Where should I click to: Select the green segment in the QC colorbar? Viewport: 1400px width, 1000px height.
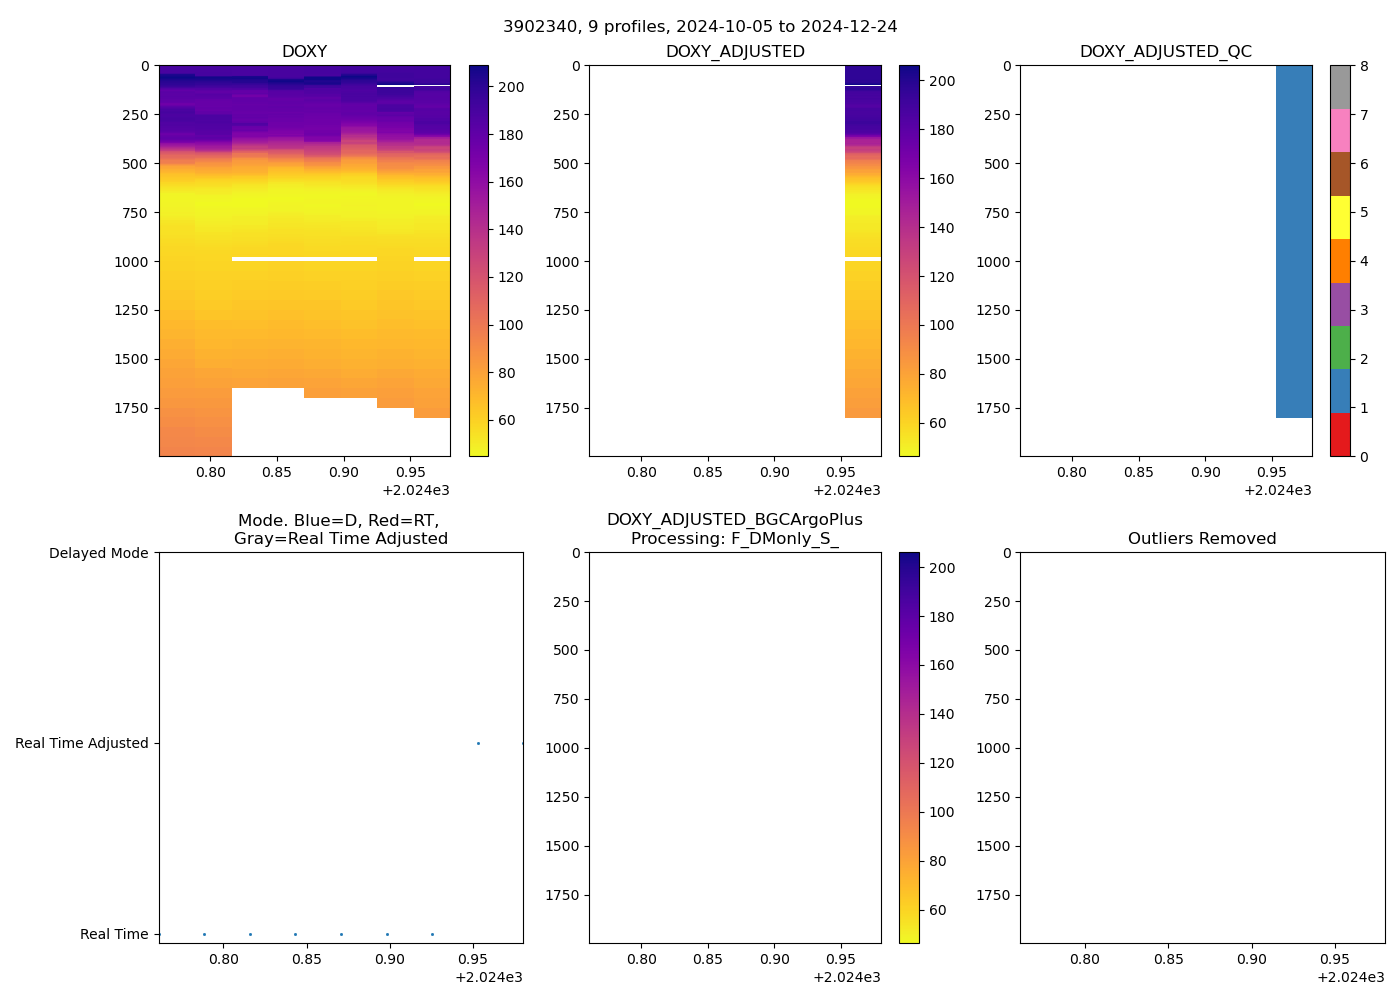[1340, 348]
